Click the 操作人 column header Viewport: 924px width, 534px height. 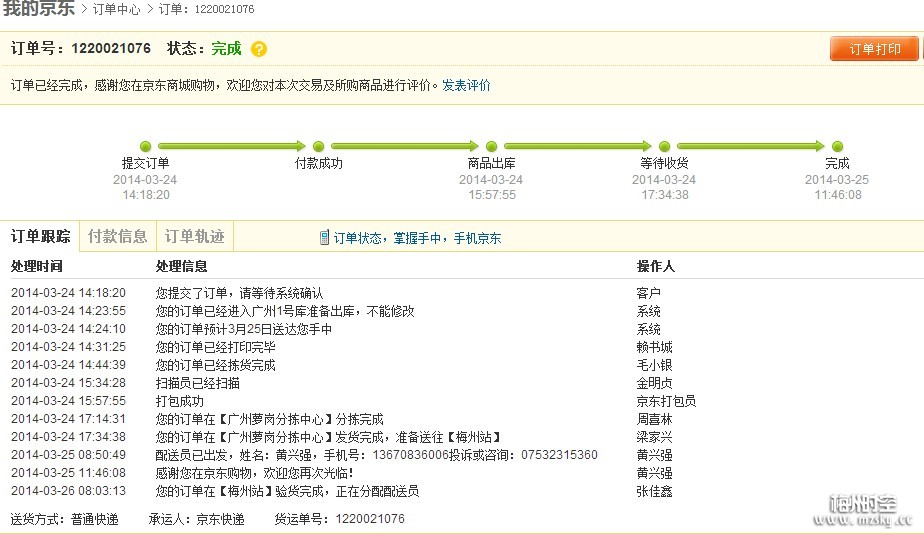(x=655, y=267)
